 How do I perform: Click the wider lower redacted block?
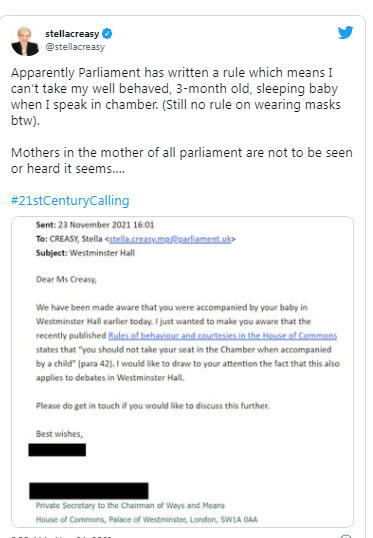tap(89, 491)
